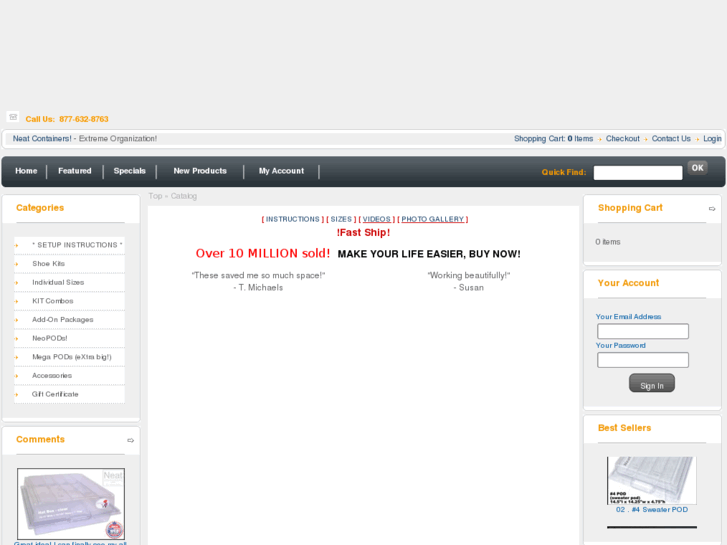Focus the Quick Find search field
The image size is (727, 545).
tap(638, 173)
